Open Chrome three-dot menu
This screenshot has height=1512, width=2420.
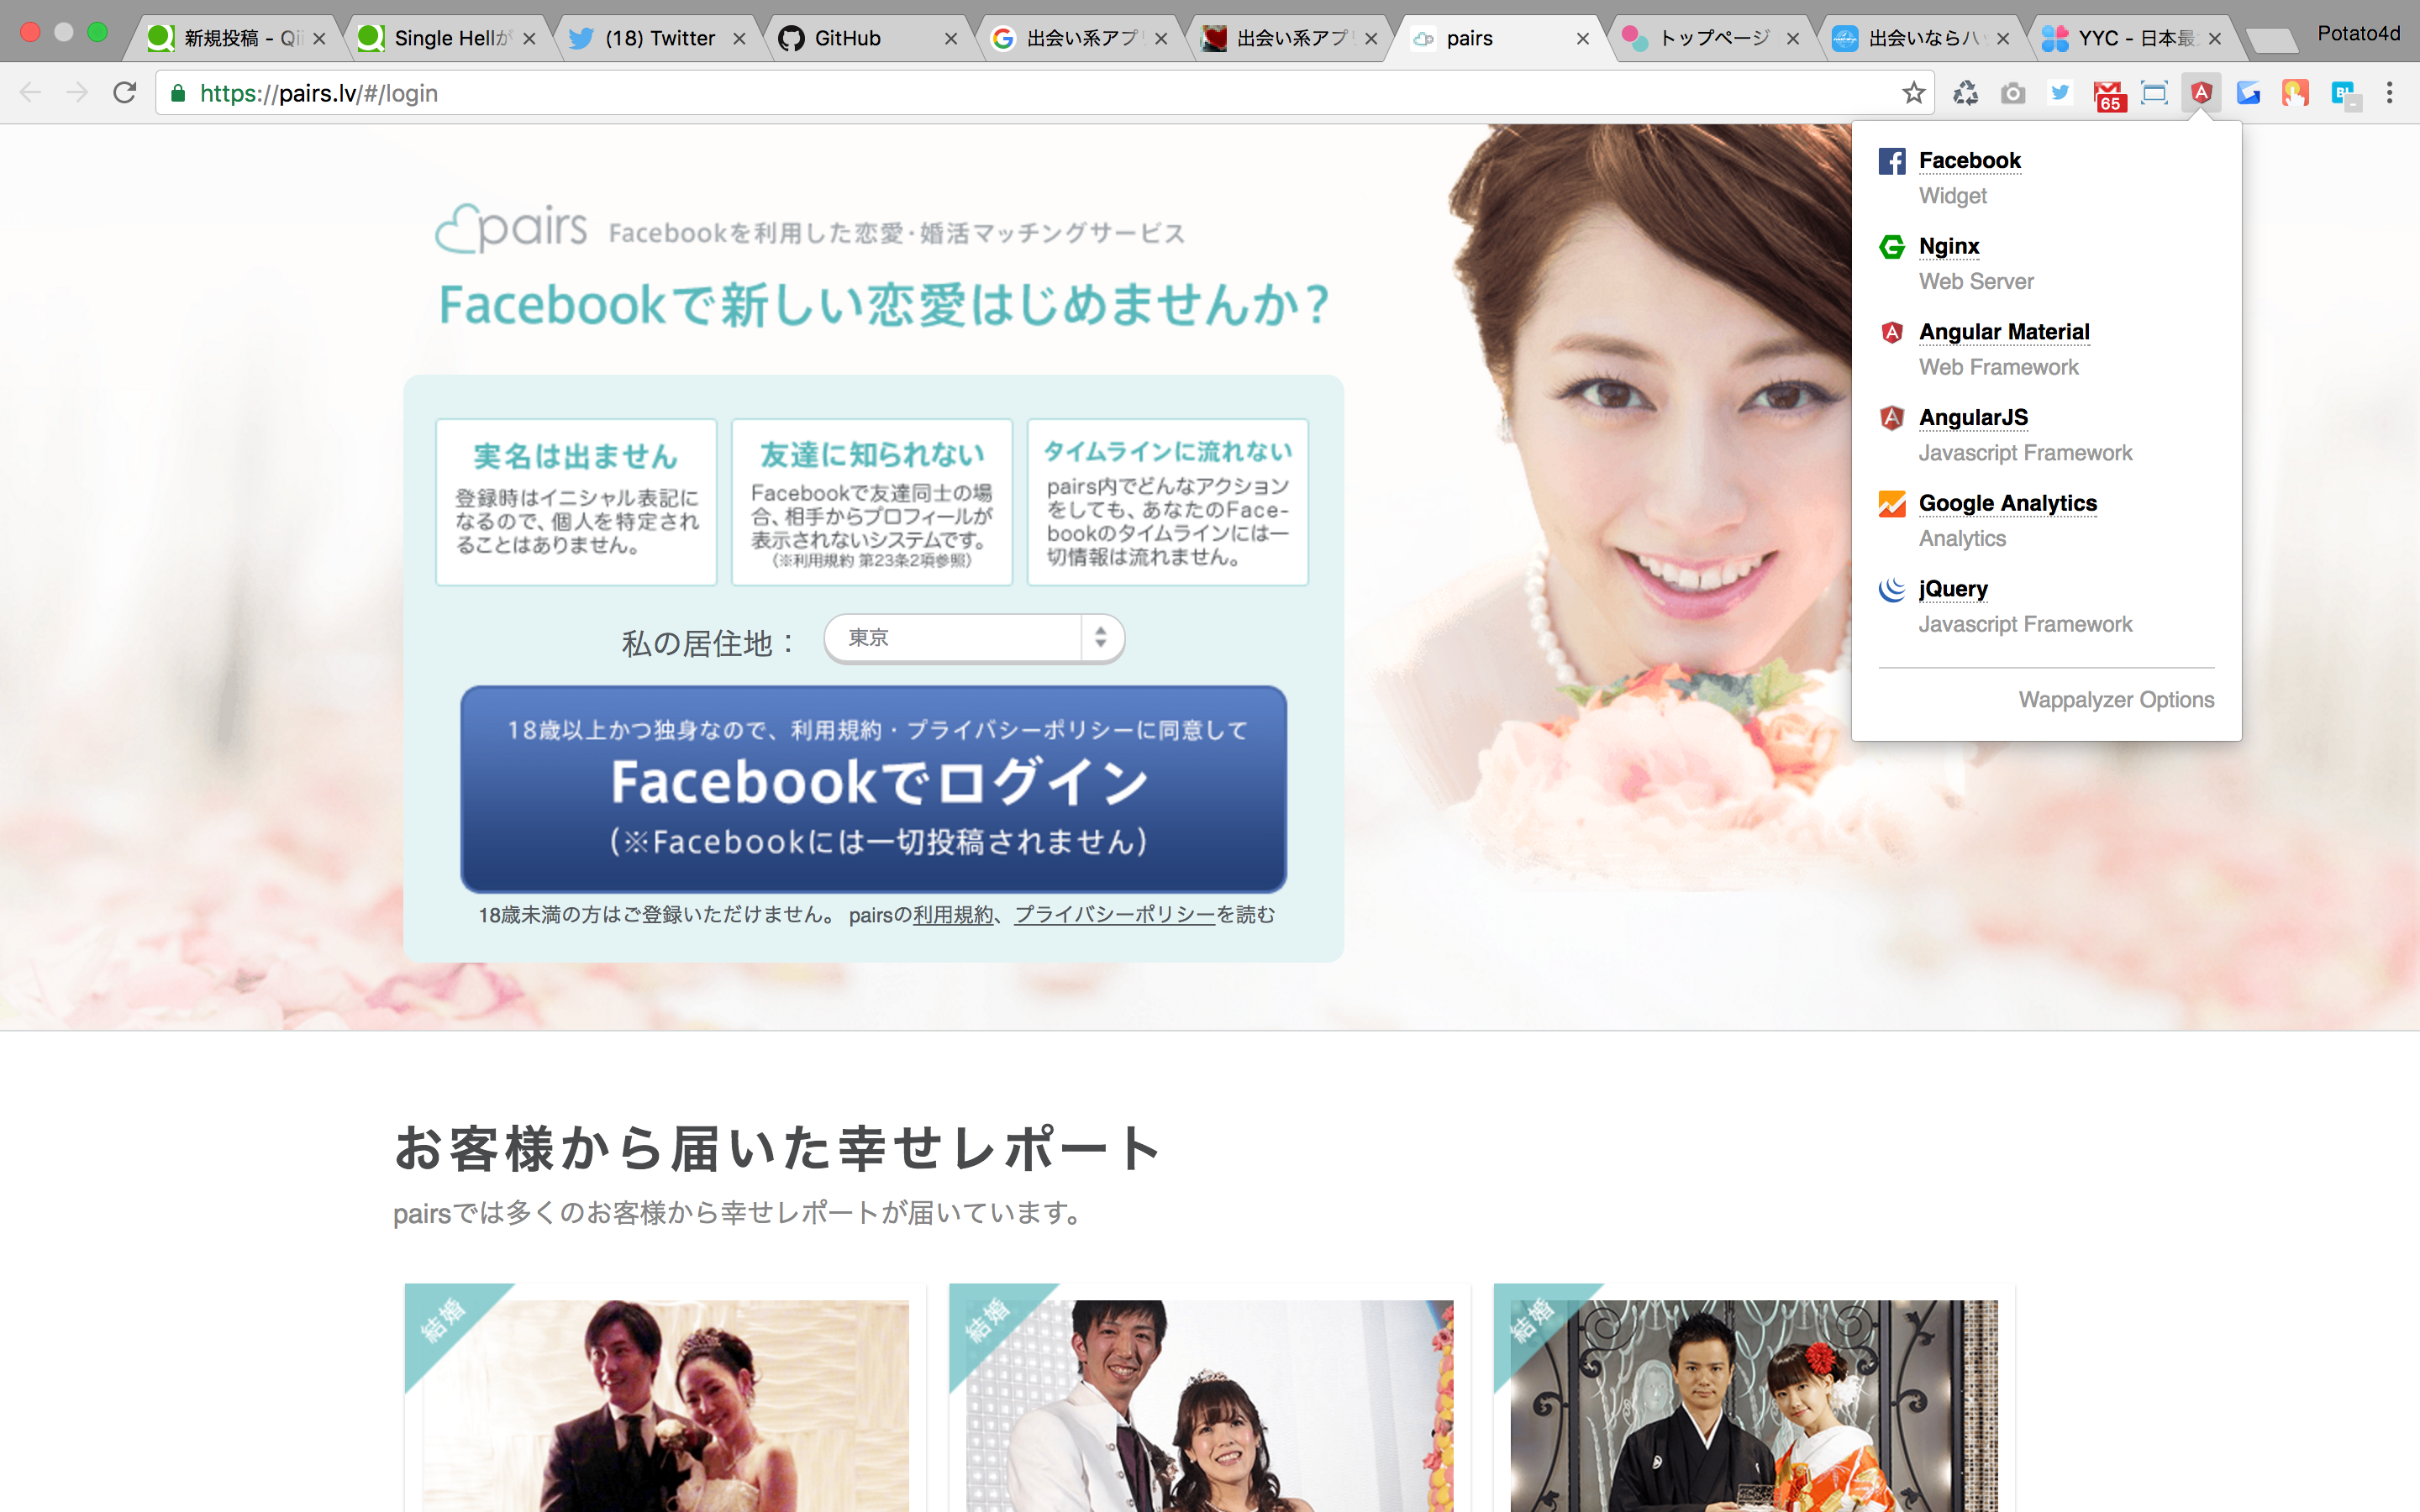pyautogui.click(x=2390, y=93)
